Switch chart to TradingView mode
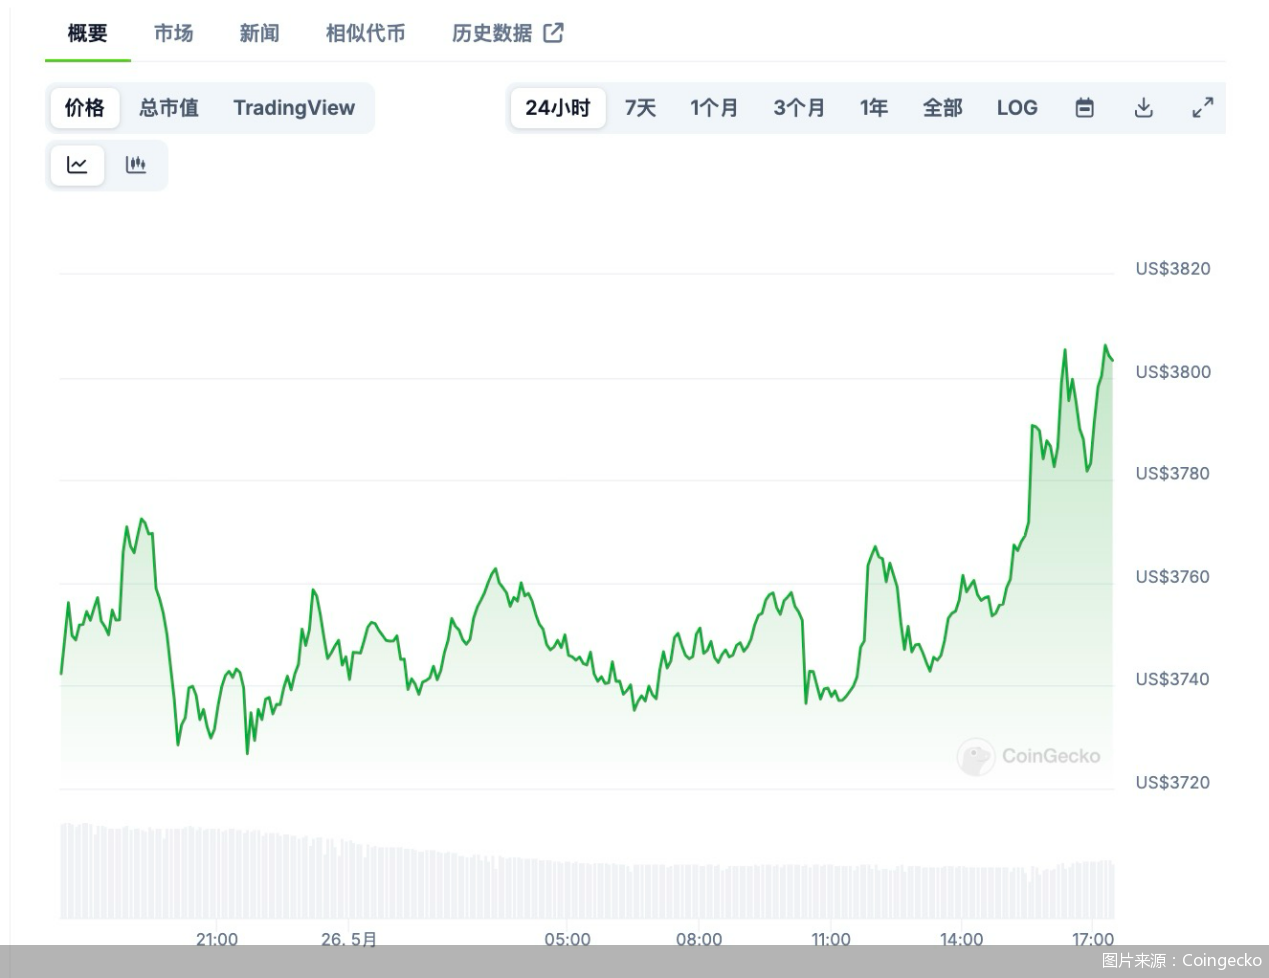Screen dimensions: 1269x978 pos(294,108)
